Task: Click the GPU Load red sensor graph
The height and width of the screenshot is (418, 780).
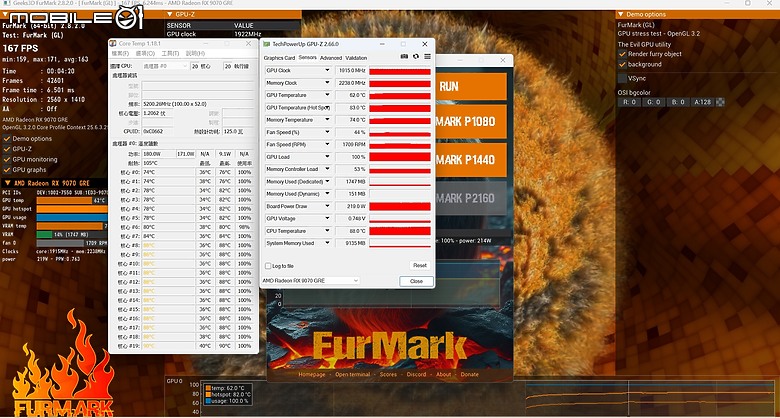Action: click(x=400, y=157)
